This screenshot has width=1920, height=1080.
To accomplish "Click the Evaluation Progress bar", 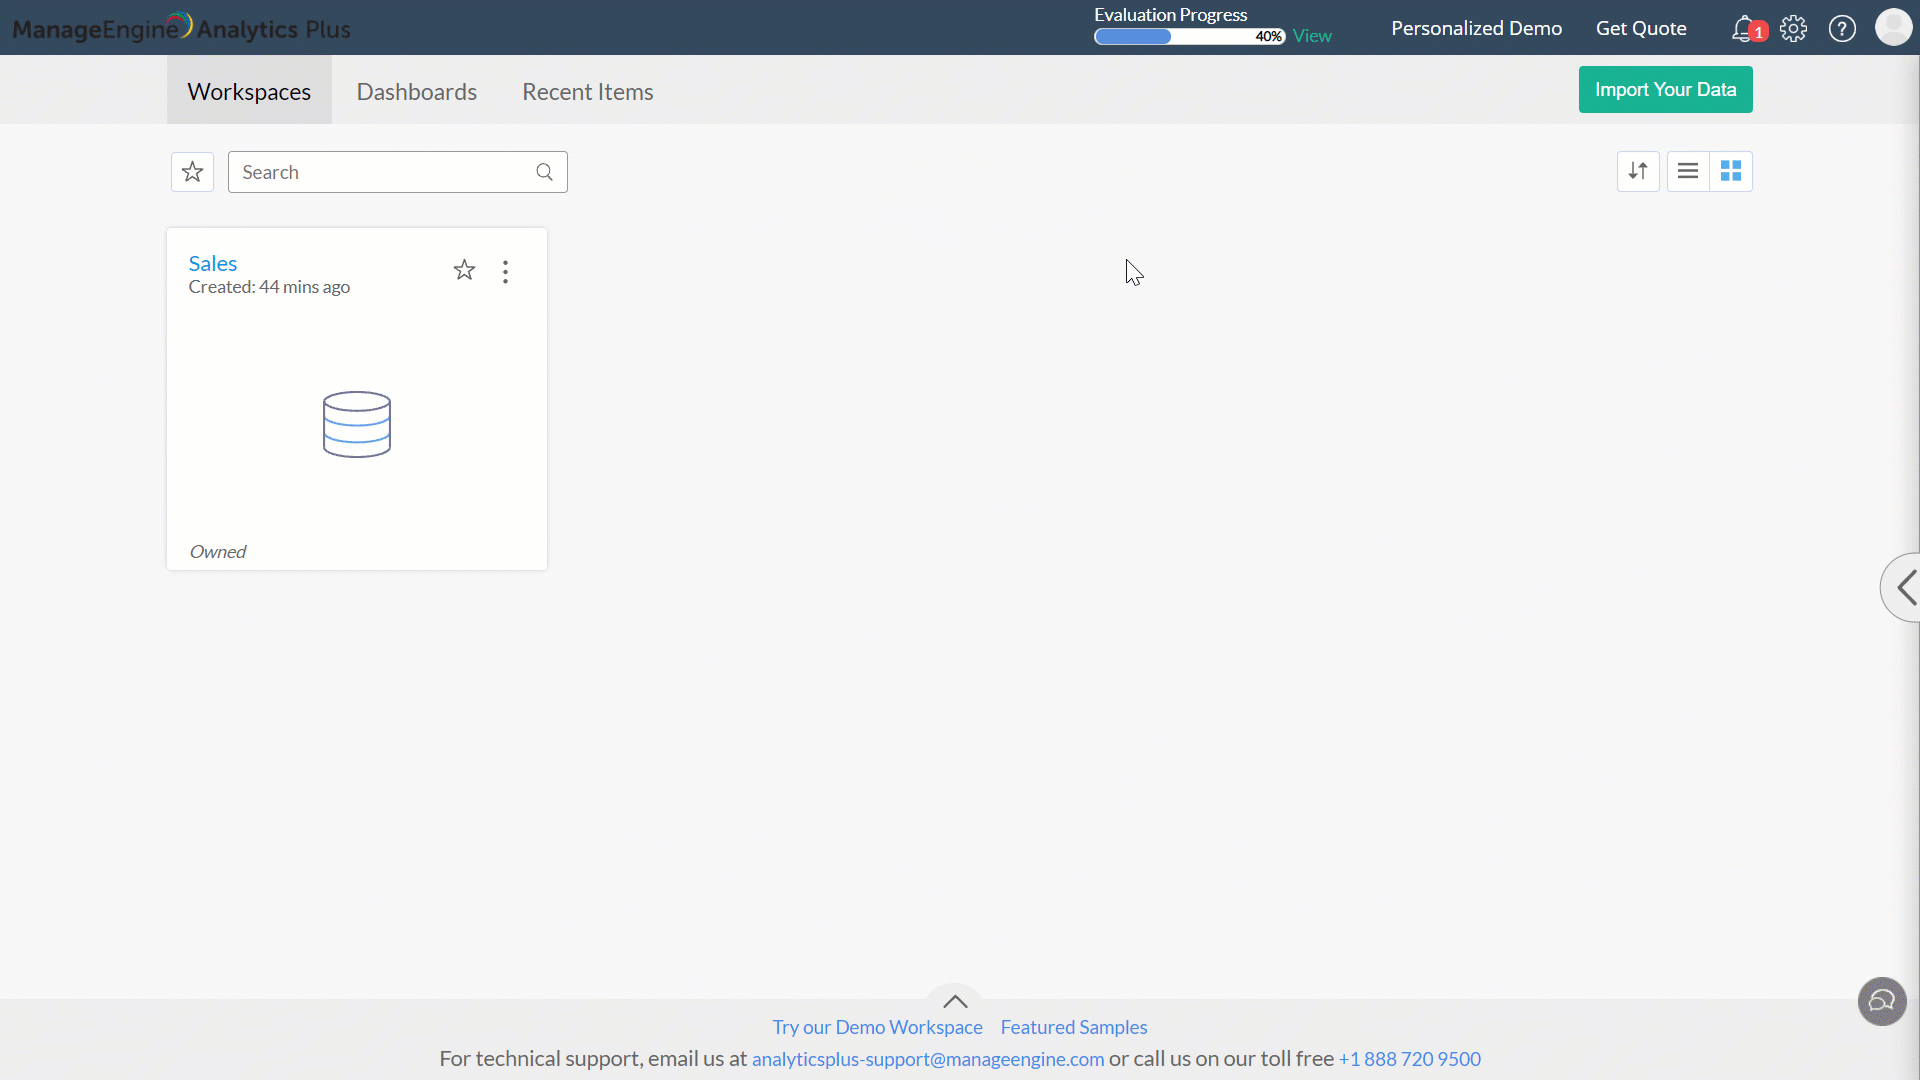I will click(1188, 37).
